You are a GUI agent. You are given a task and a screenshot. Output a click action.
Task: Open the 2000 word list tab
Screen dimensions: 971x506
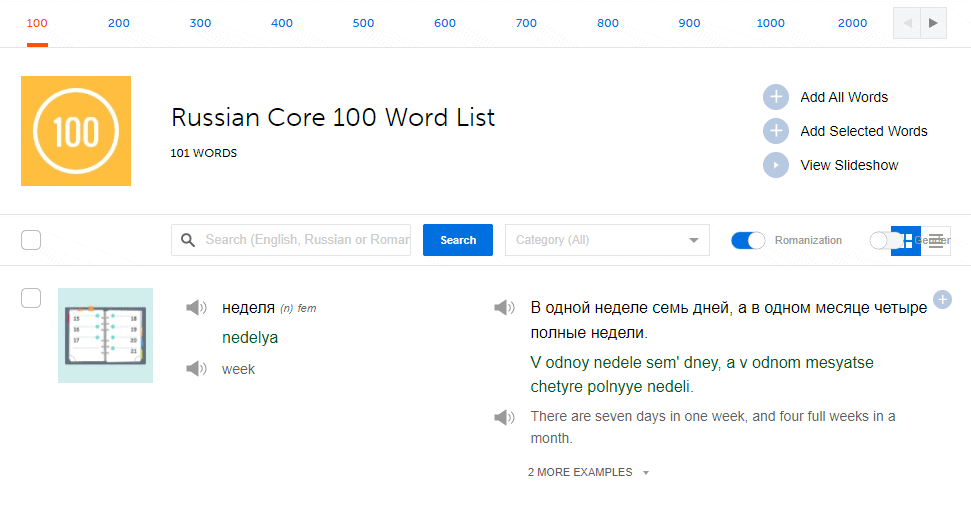[852, 23]
